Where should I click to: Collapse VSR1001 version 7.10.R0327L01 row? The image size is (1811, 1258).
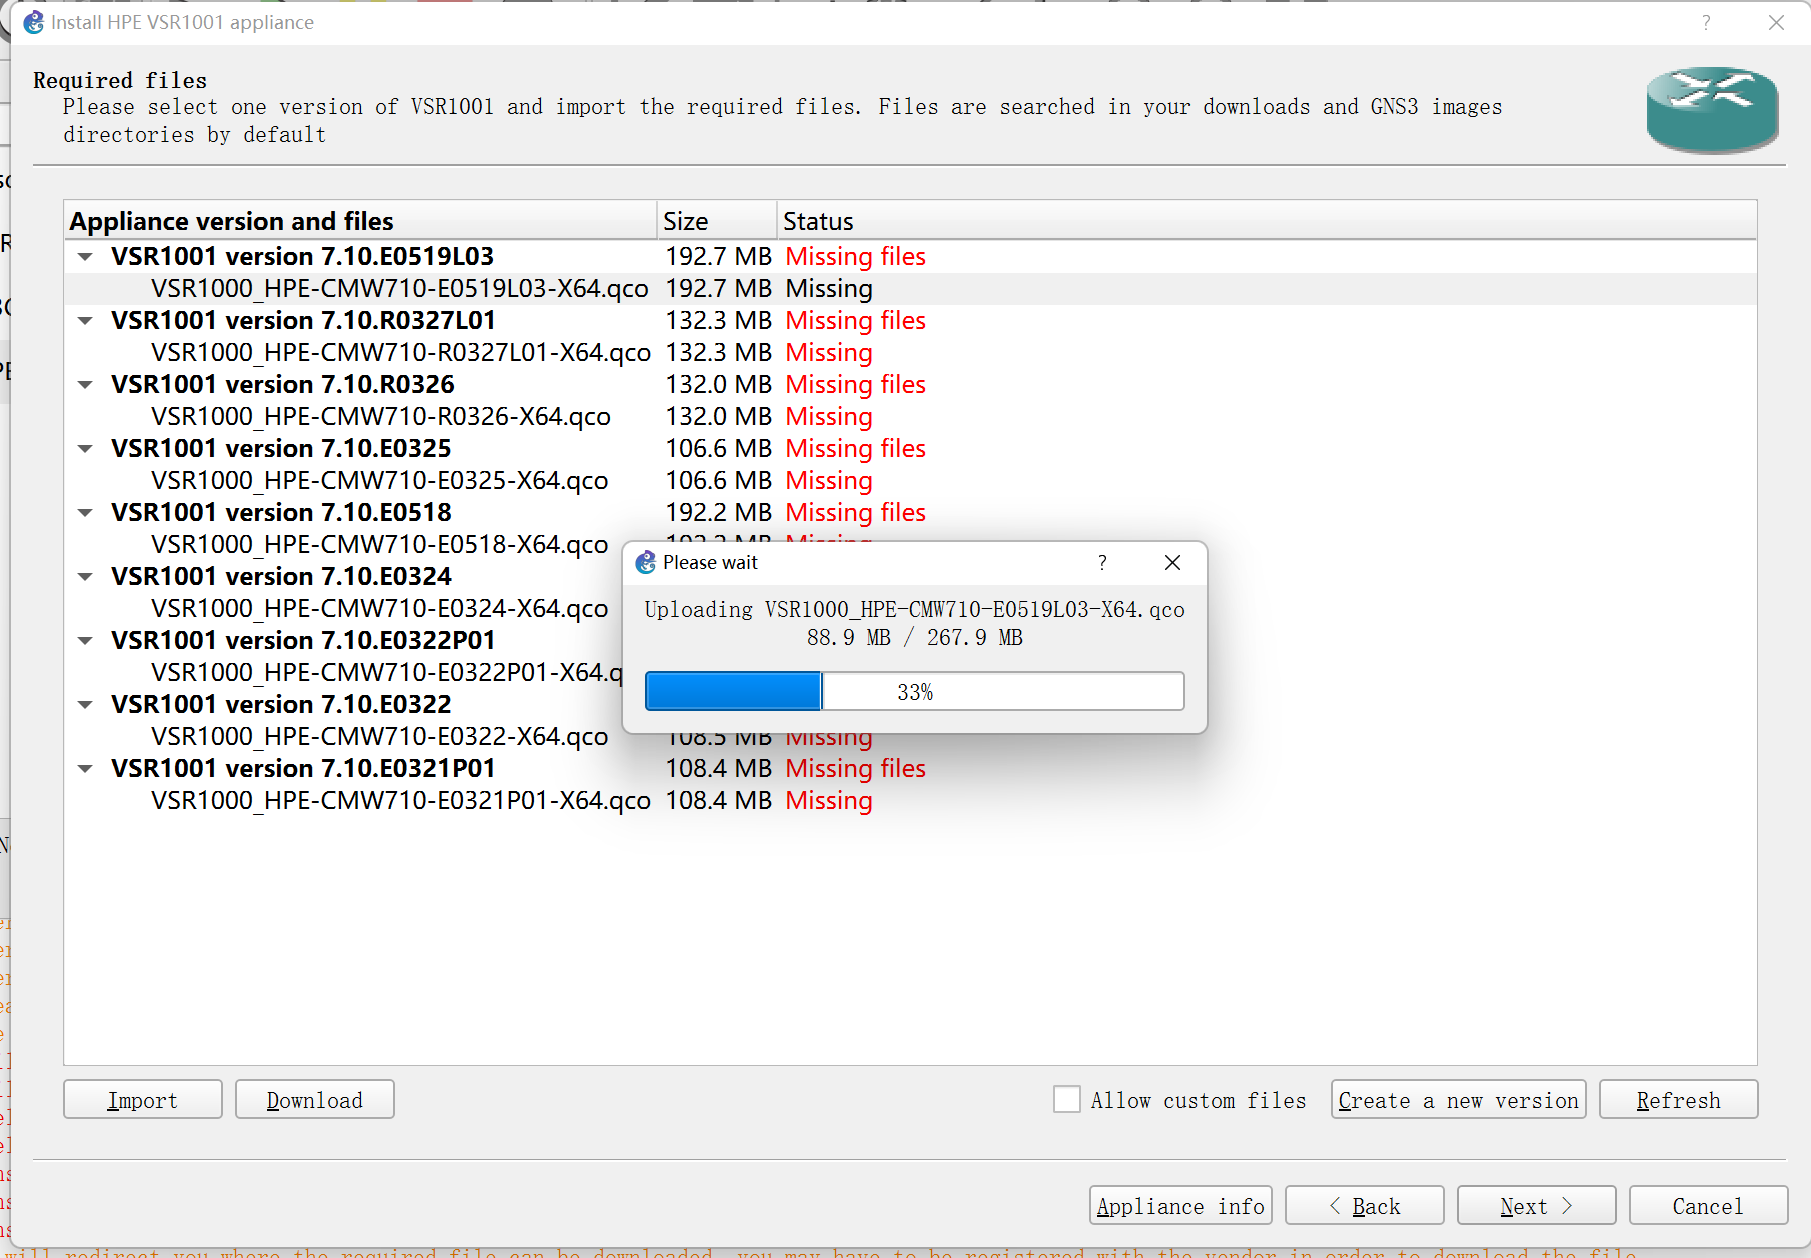[86, 321]
